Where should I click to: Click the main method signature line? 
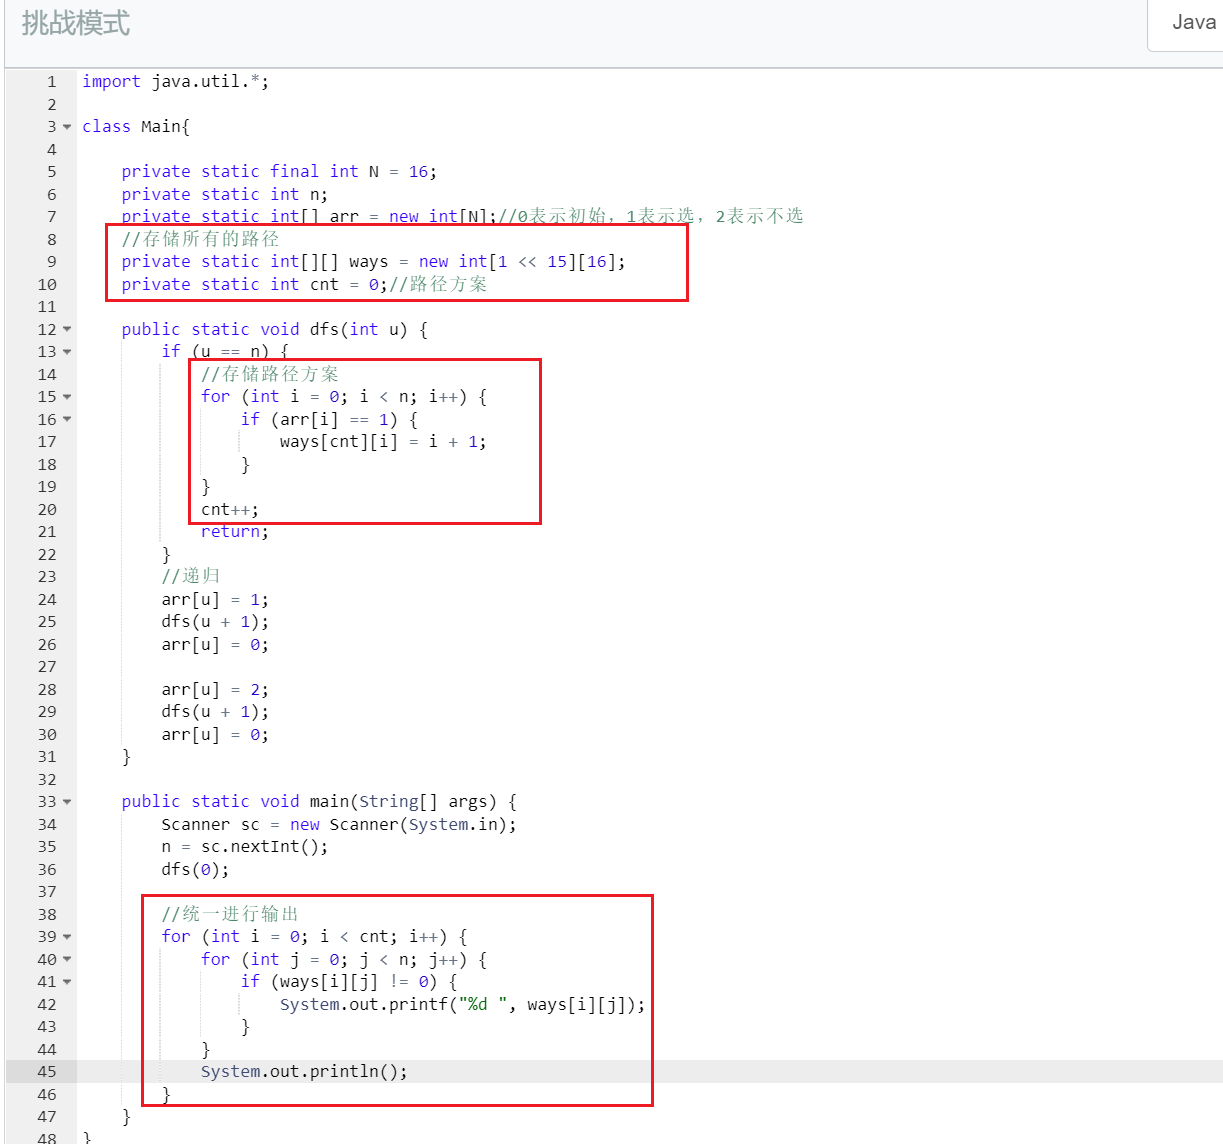point(319,802)
